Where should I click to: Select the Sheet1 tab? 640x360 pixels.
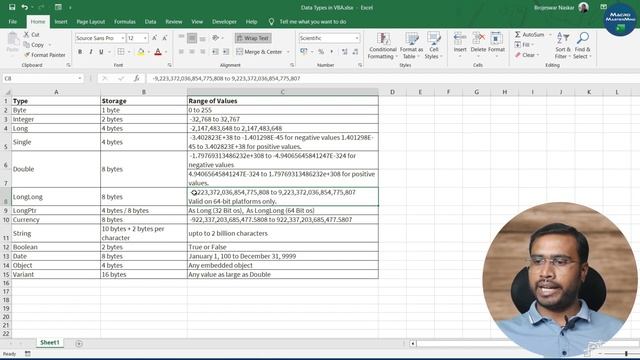(x=49, y=342)
